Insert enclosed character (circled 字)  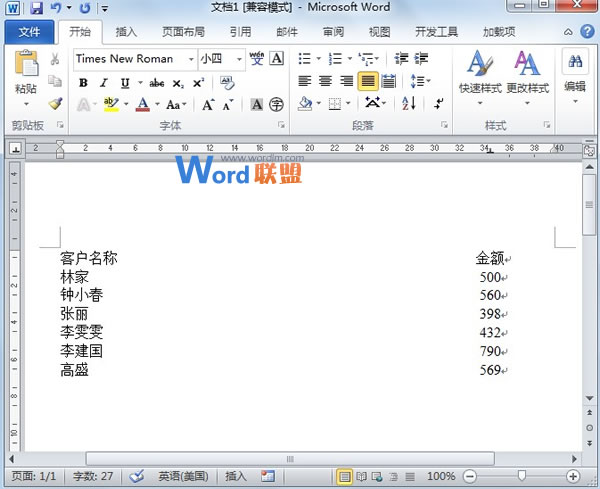point(276,104)
